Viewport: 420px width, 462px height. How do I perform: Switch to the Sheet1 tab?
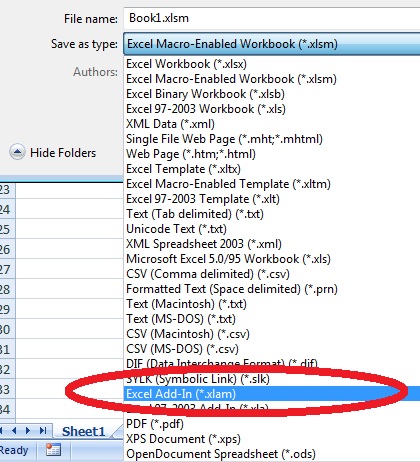(84, 431)
